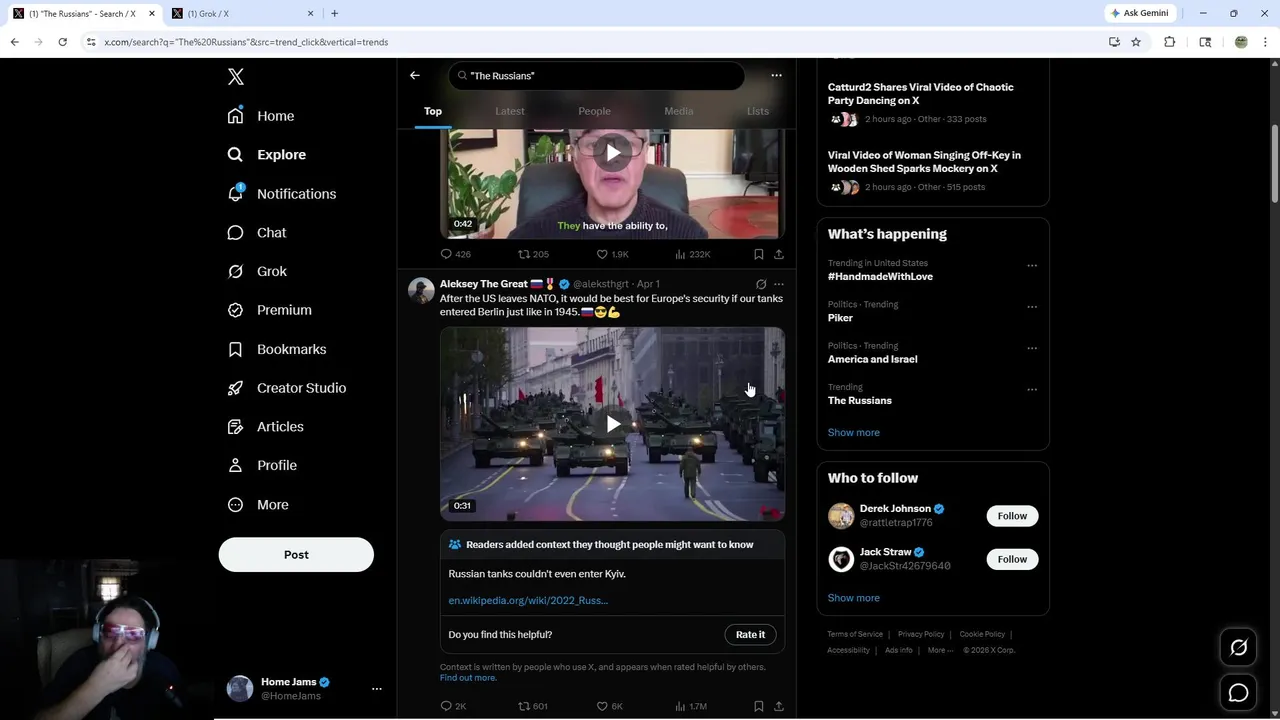Switch to the Latest tab
Screen dimensions: 1280x720
click(x=510, y=111)
